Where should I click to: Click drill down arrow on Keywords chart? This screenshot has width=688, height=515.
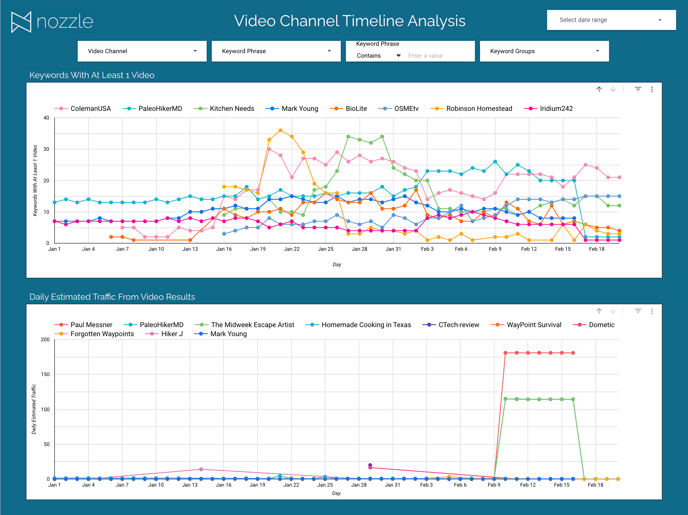(613, 89)
